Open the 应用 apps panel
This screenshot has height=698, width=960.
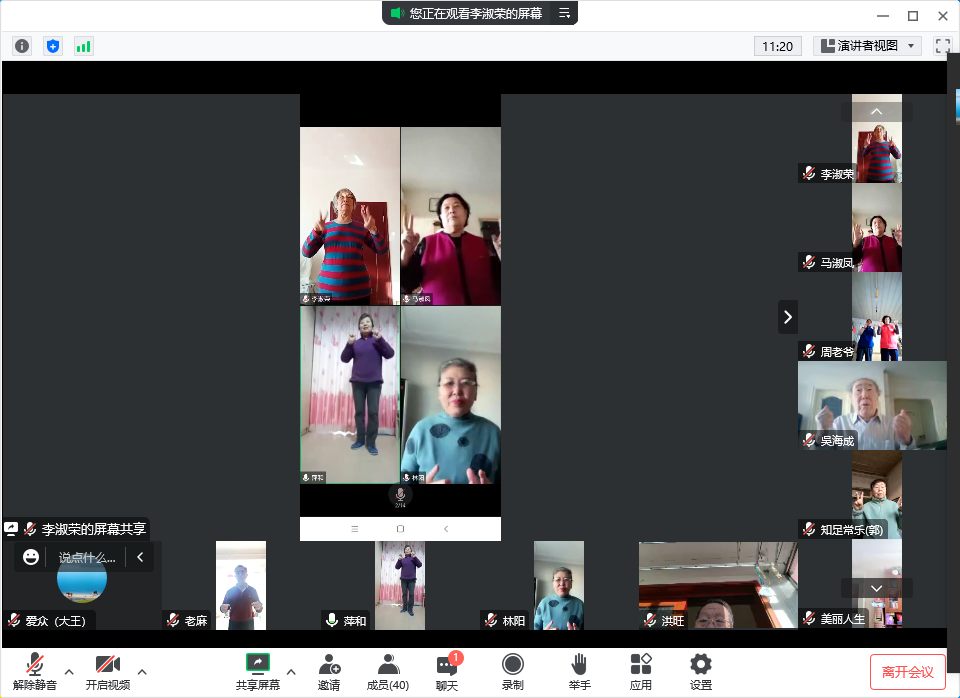tap(641, 671)
